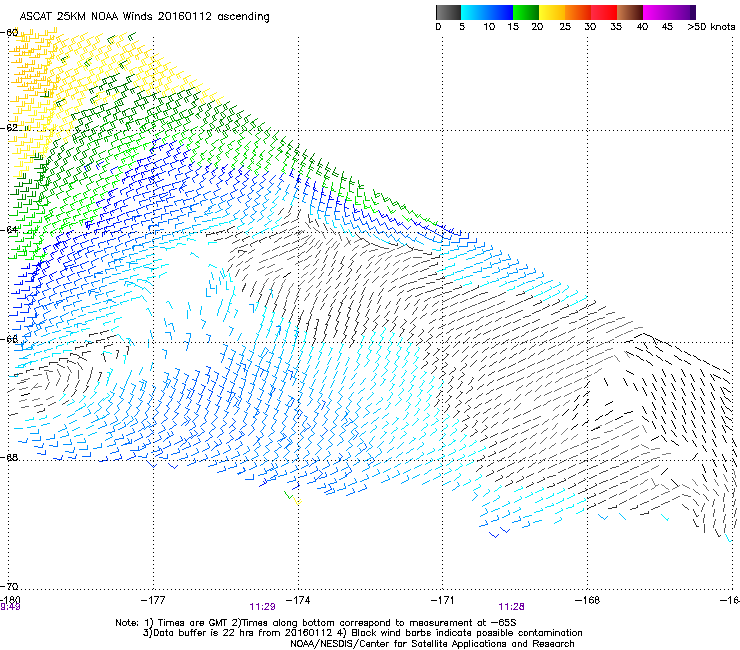Image resolution: width=740 pixels, height=650 pixels.
Task: Click the longitude axis label "-168"
Action: pyautogui.click(x=587, y=600)
